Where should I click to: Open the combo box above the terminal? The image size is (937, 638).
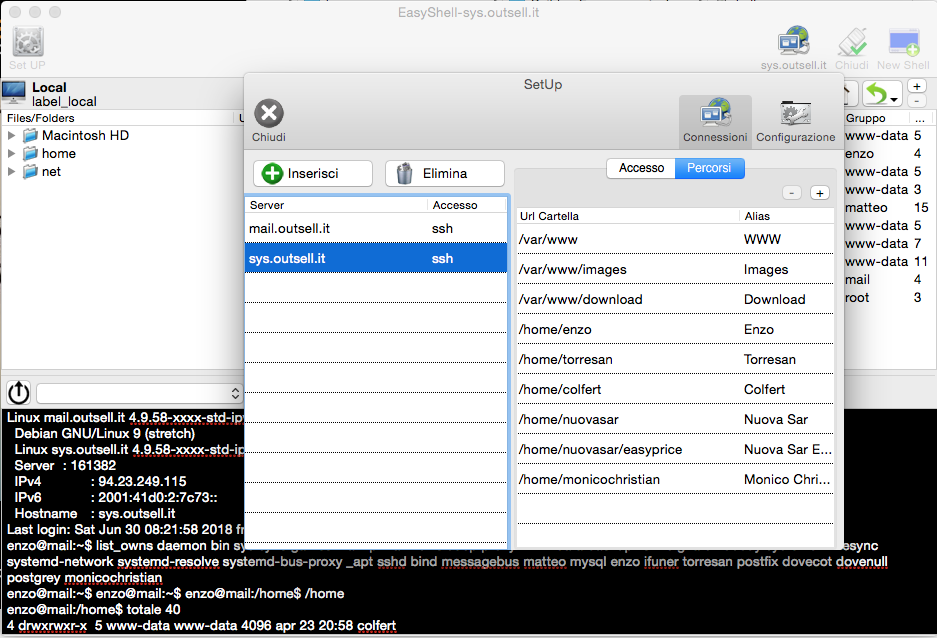pos(140,393)
